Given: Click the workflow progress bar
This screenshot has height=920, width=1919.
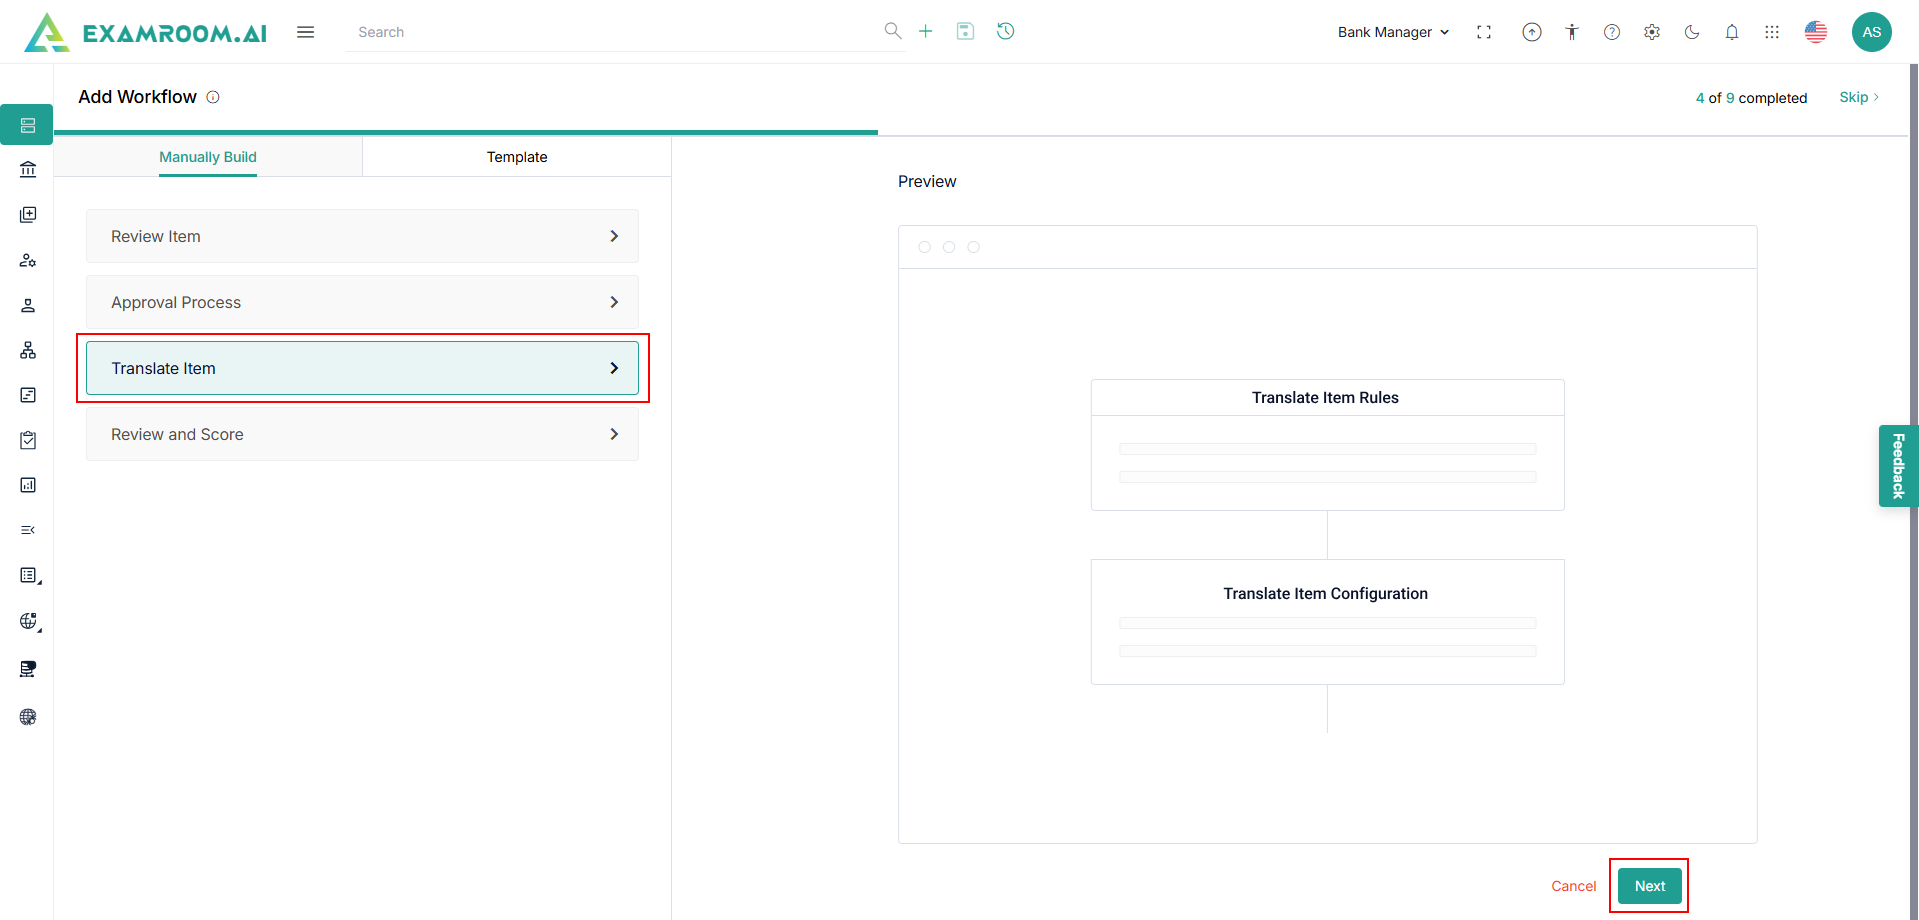Looking at the screenshot, I should pos(980,133).
